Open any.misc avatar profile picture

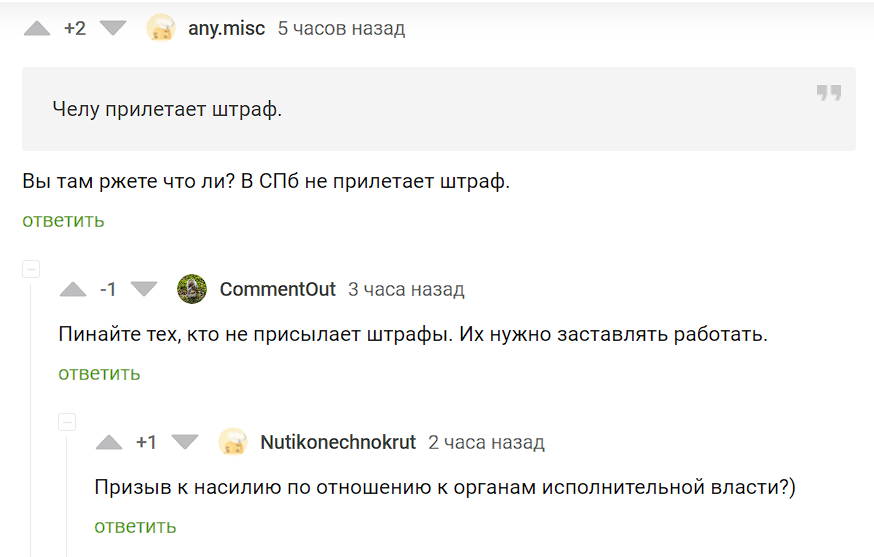(x=161, y=28)
